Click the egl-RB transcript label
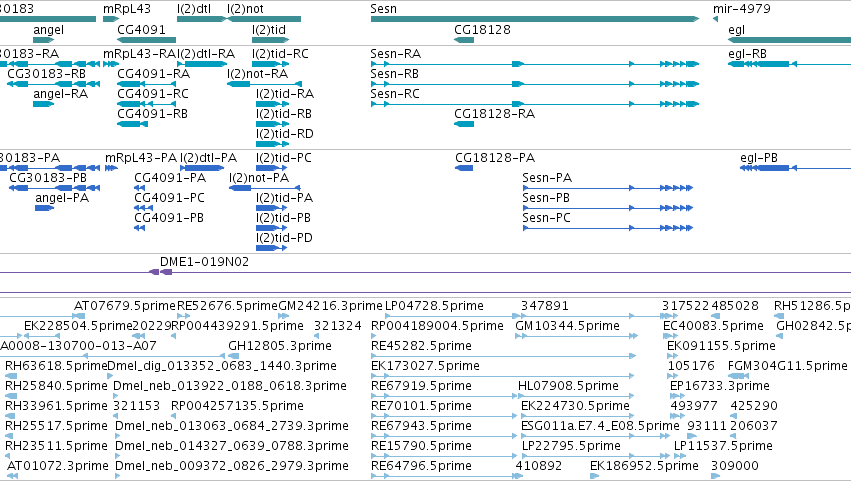This screenshot has height=481, width=851. click(747, 54)
